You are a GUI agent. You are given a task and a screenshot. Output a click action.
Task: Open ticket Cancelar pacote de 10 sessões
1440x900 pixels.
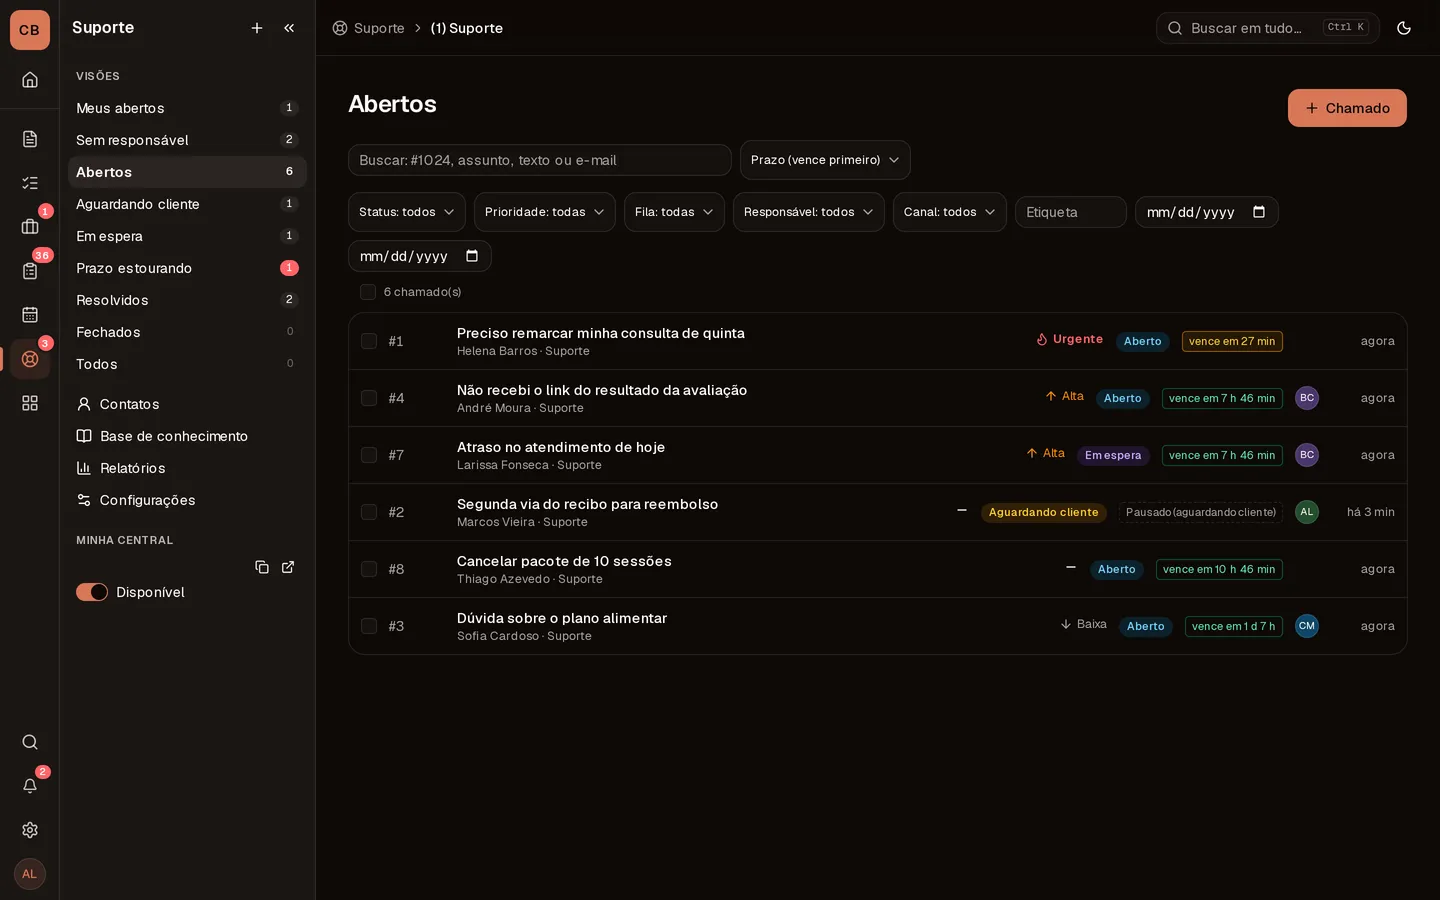pyautogui.click(x=564, y=561)
